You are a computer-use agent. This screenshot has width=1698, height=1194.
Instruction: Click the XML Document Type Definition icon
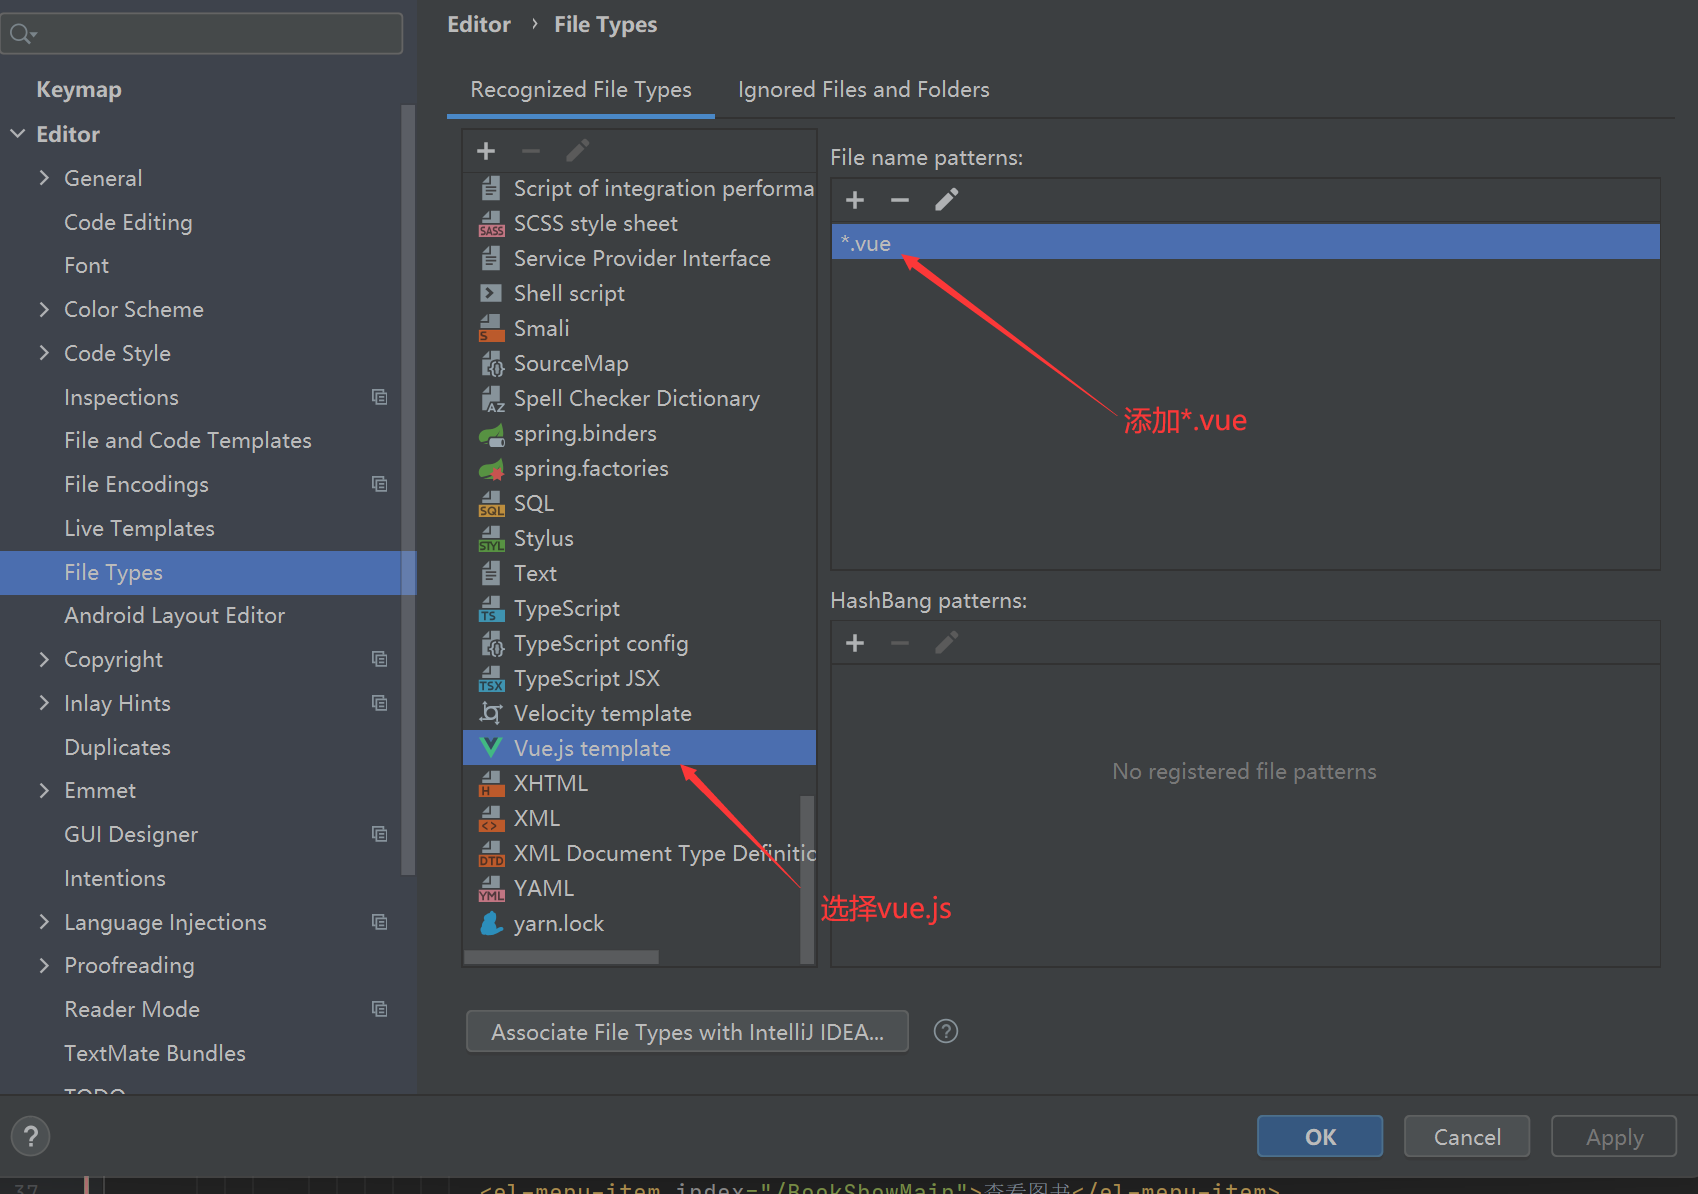tap(491, 853)
